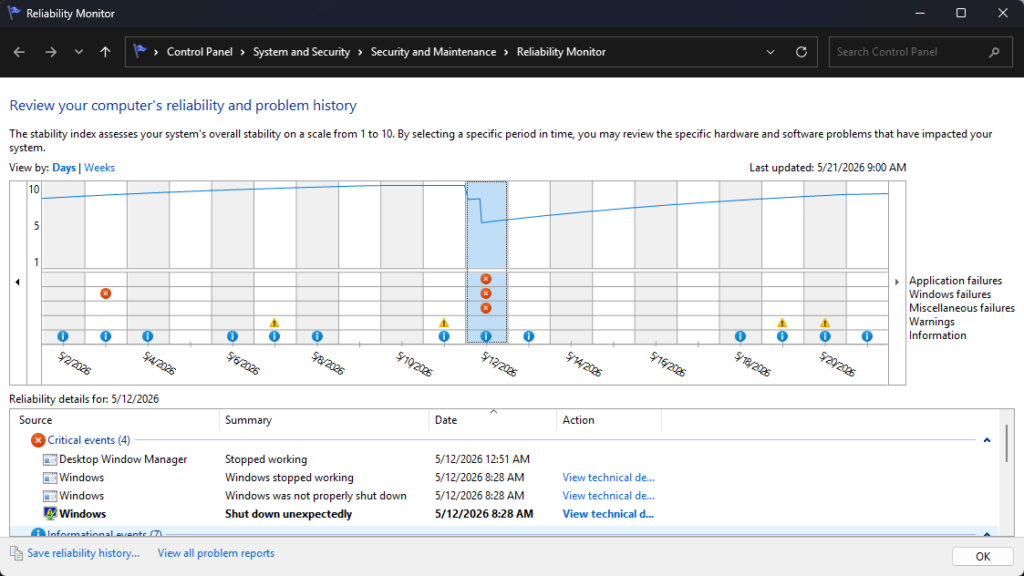The width and height of the screenshot is (1024, 576).
Task: Expand chevron after Security and Maintenance breadcrumb
Action: click(506, 52)
